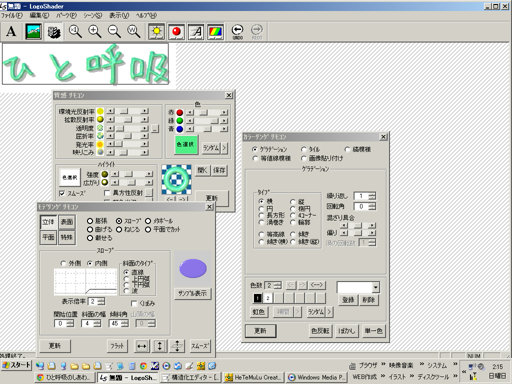This screenshot has height=384, width=512.
Task: Select the 外側 radio button
Action: tap(63, 263)
